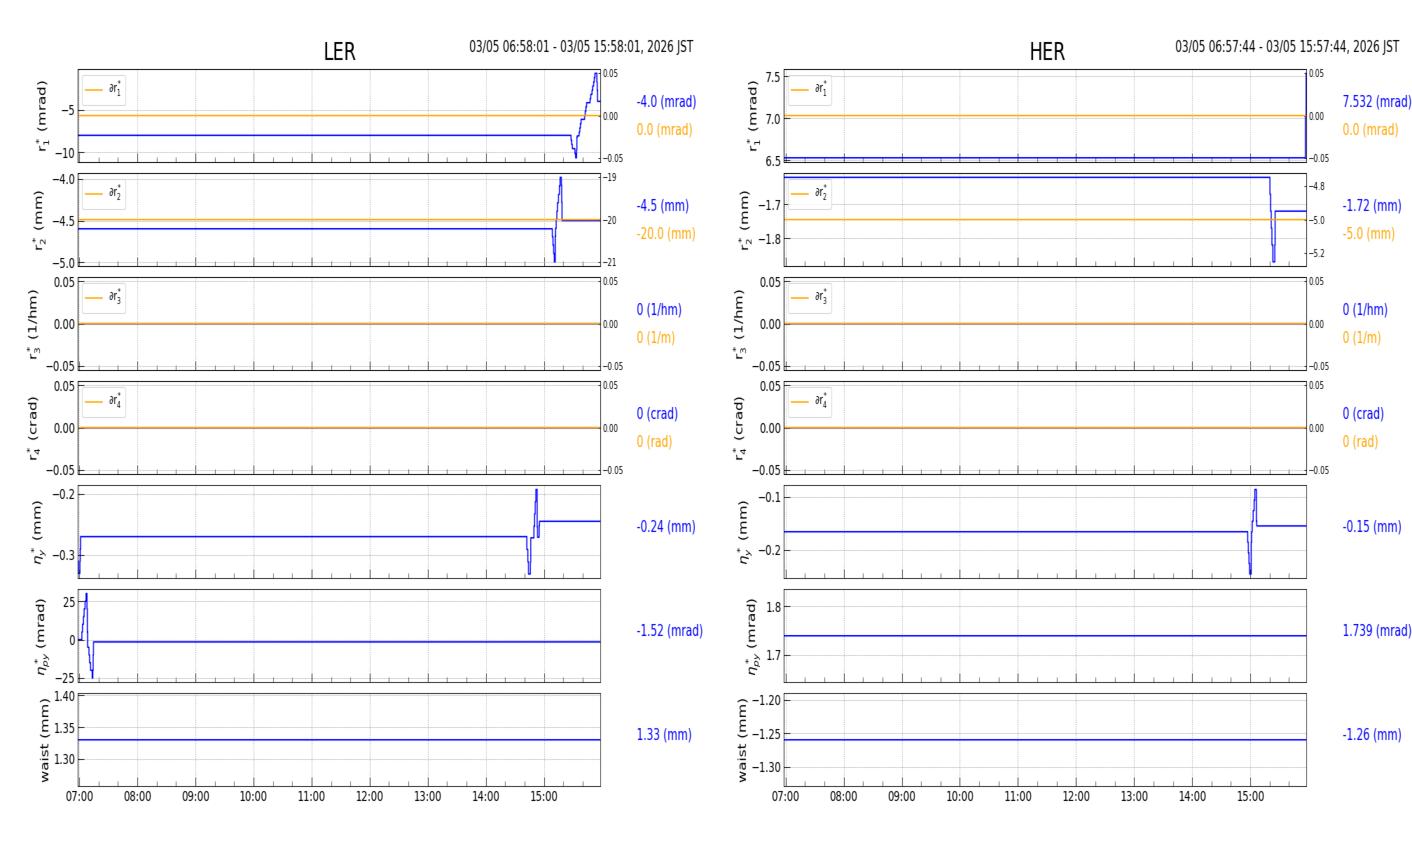The height and width of the screenshot is (864, 1412).
Task: Click the HER ηpy* (mrad) axis label
Action: [x=753, y=636]
